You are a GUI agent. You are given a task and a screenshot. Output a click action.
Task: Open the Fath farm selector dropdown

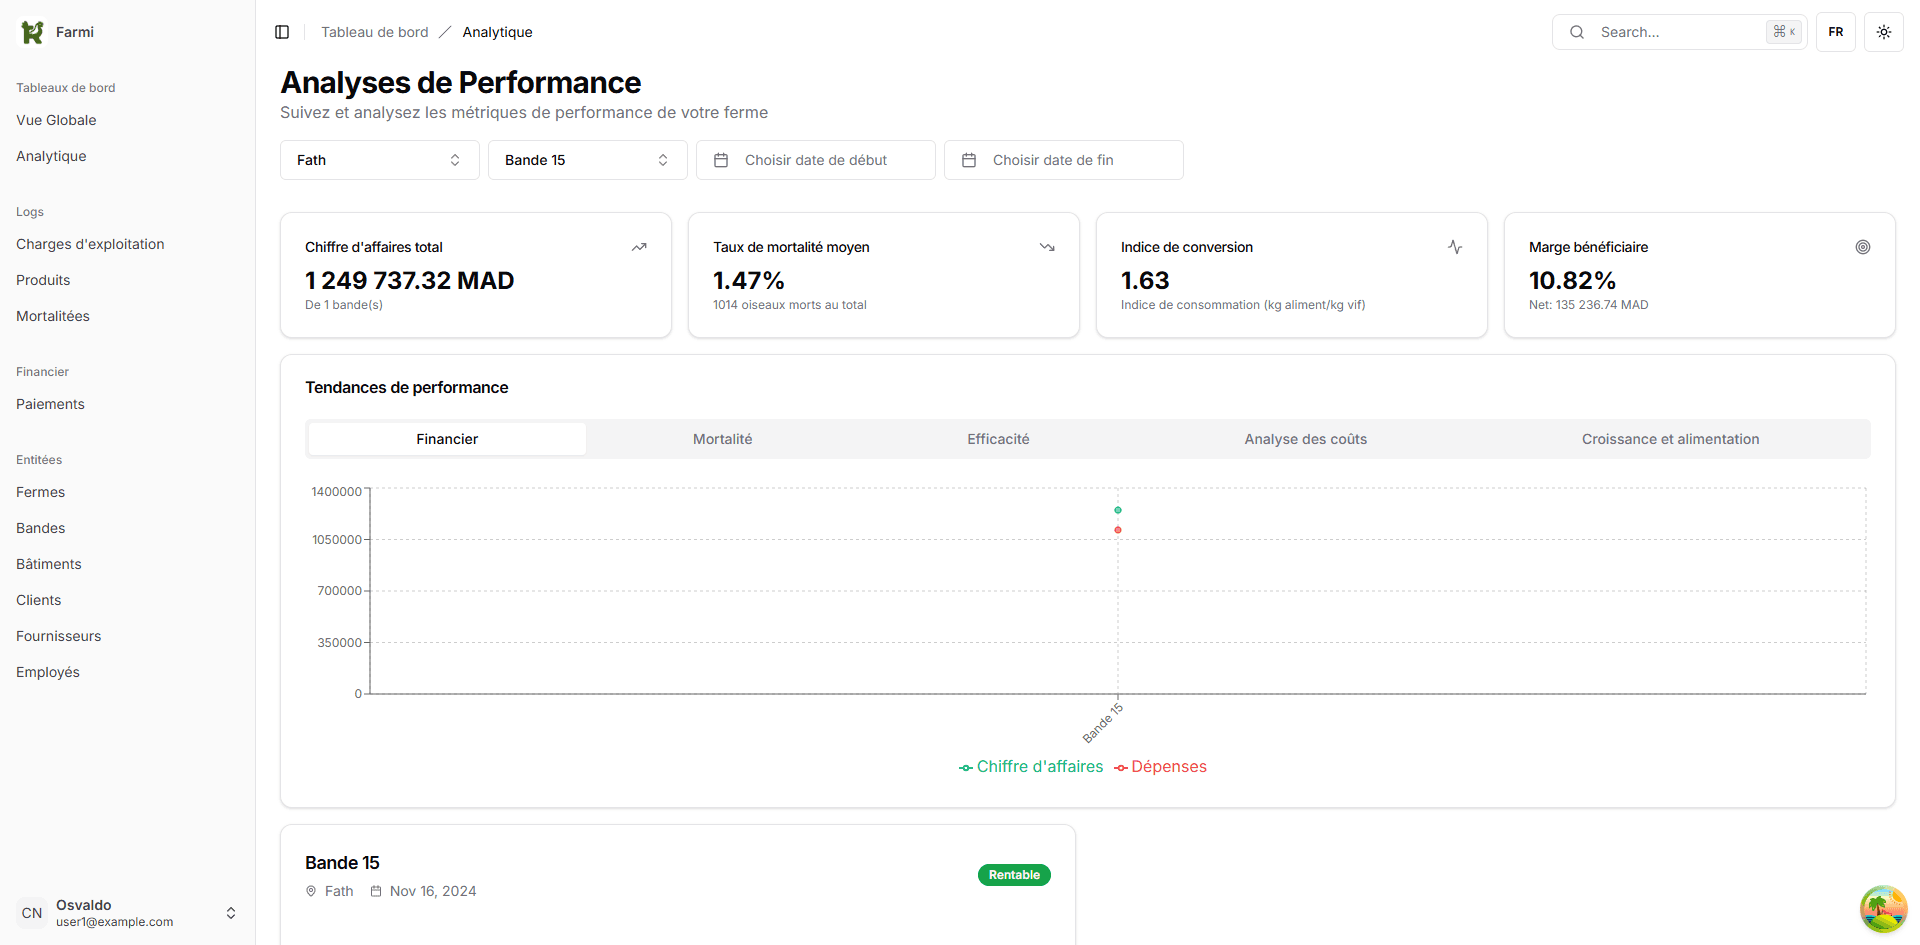(379, 160)
